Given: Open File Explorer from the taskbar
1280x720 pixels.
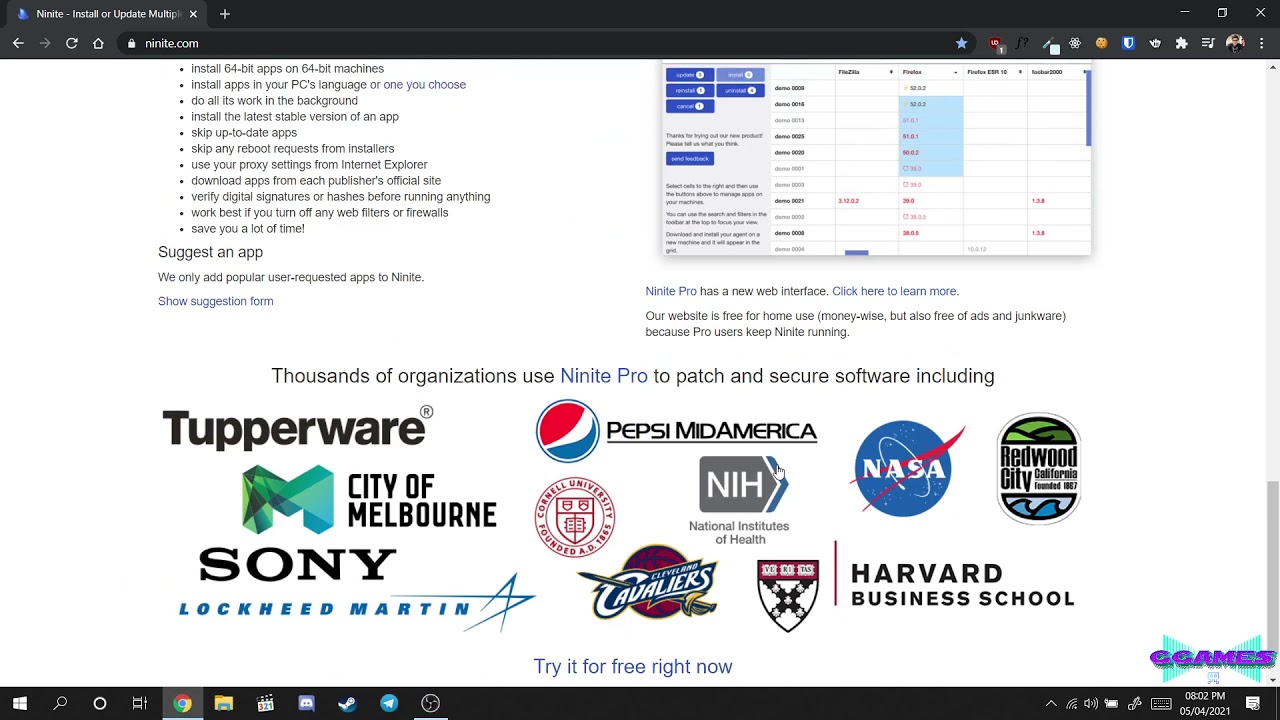Looking at the screenshot, I should 223,703.
